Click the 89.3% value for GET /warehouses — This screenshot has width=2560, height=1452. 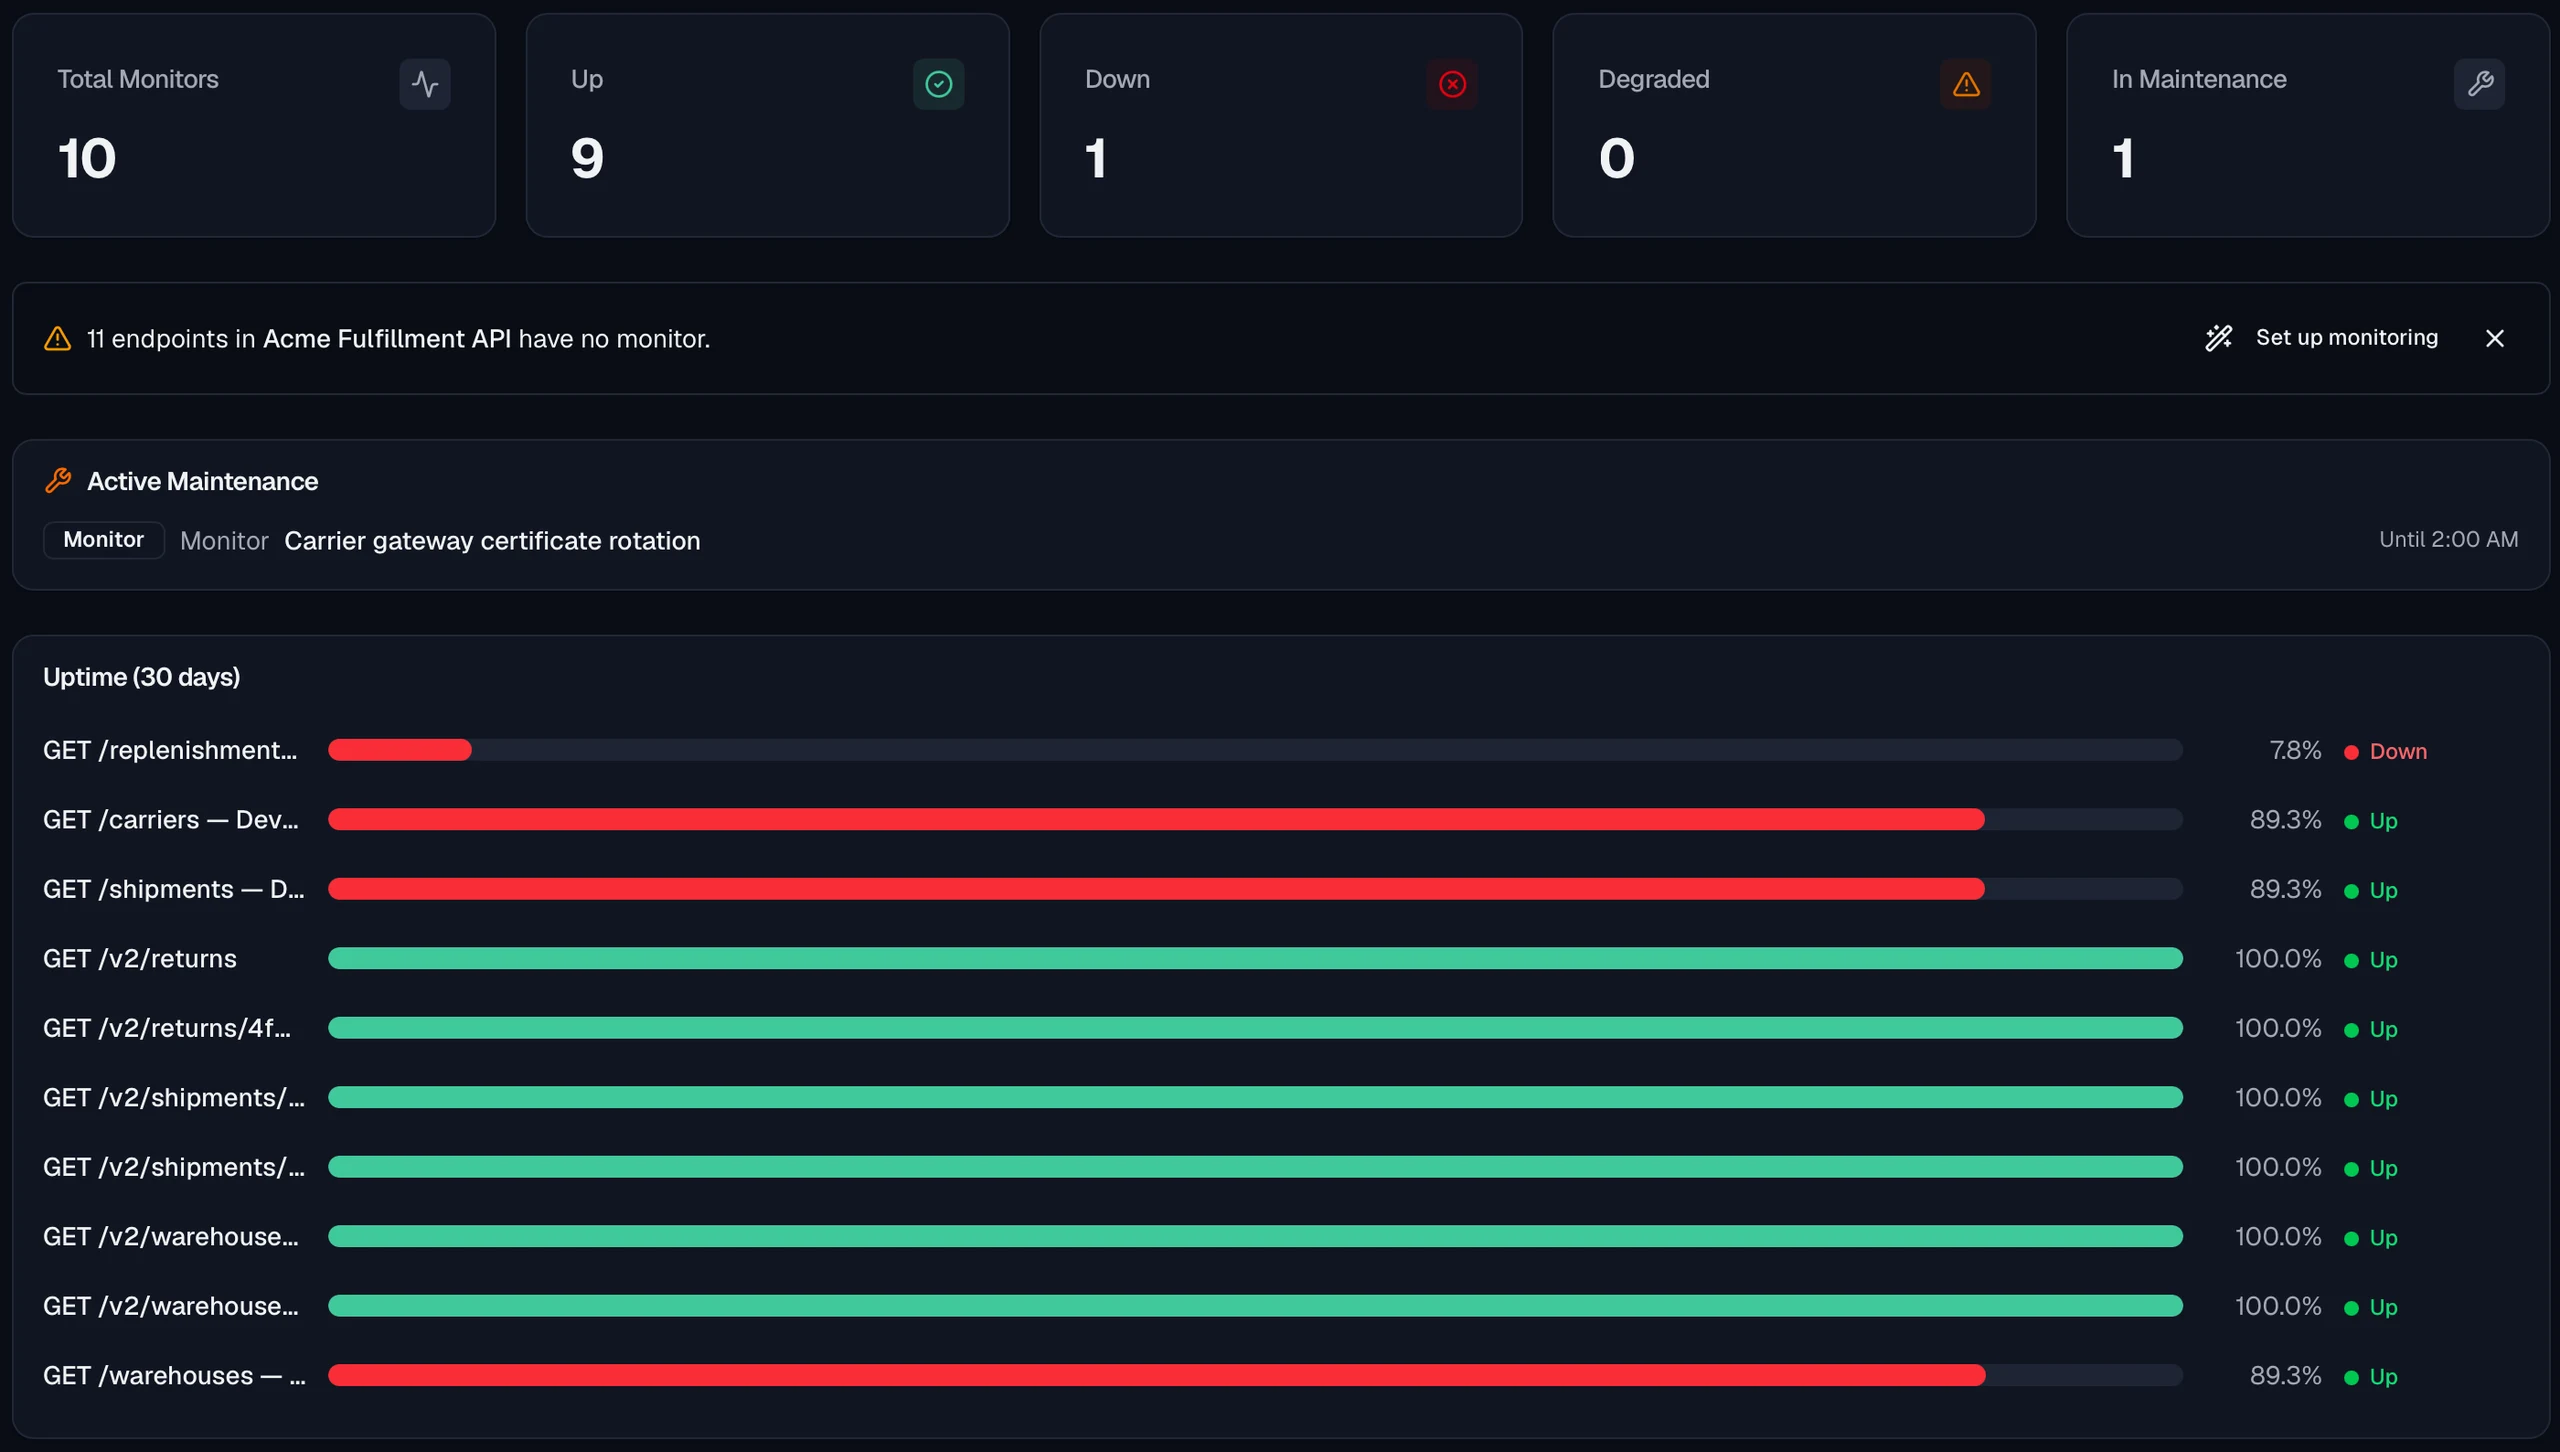(x=2285, y=1376)
